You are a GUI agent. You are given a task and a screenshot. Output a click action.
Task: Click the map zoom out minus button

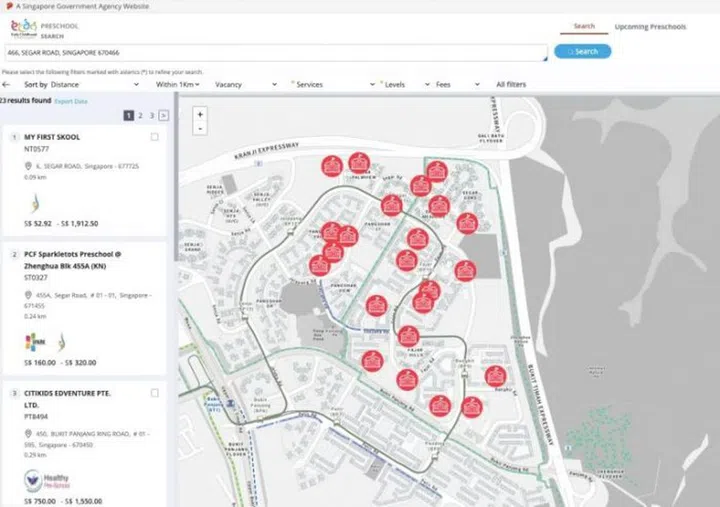[x=201, y=128]
